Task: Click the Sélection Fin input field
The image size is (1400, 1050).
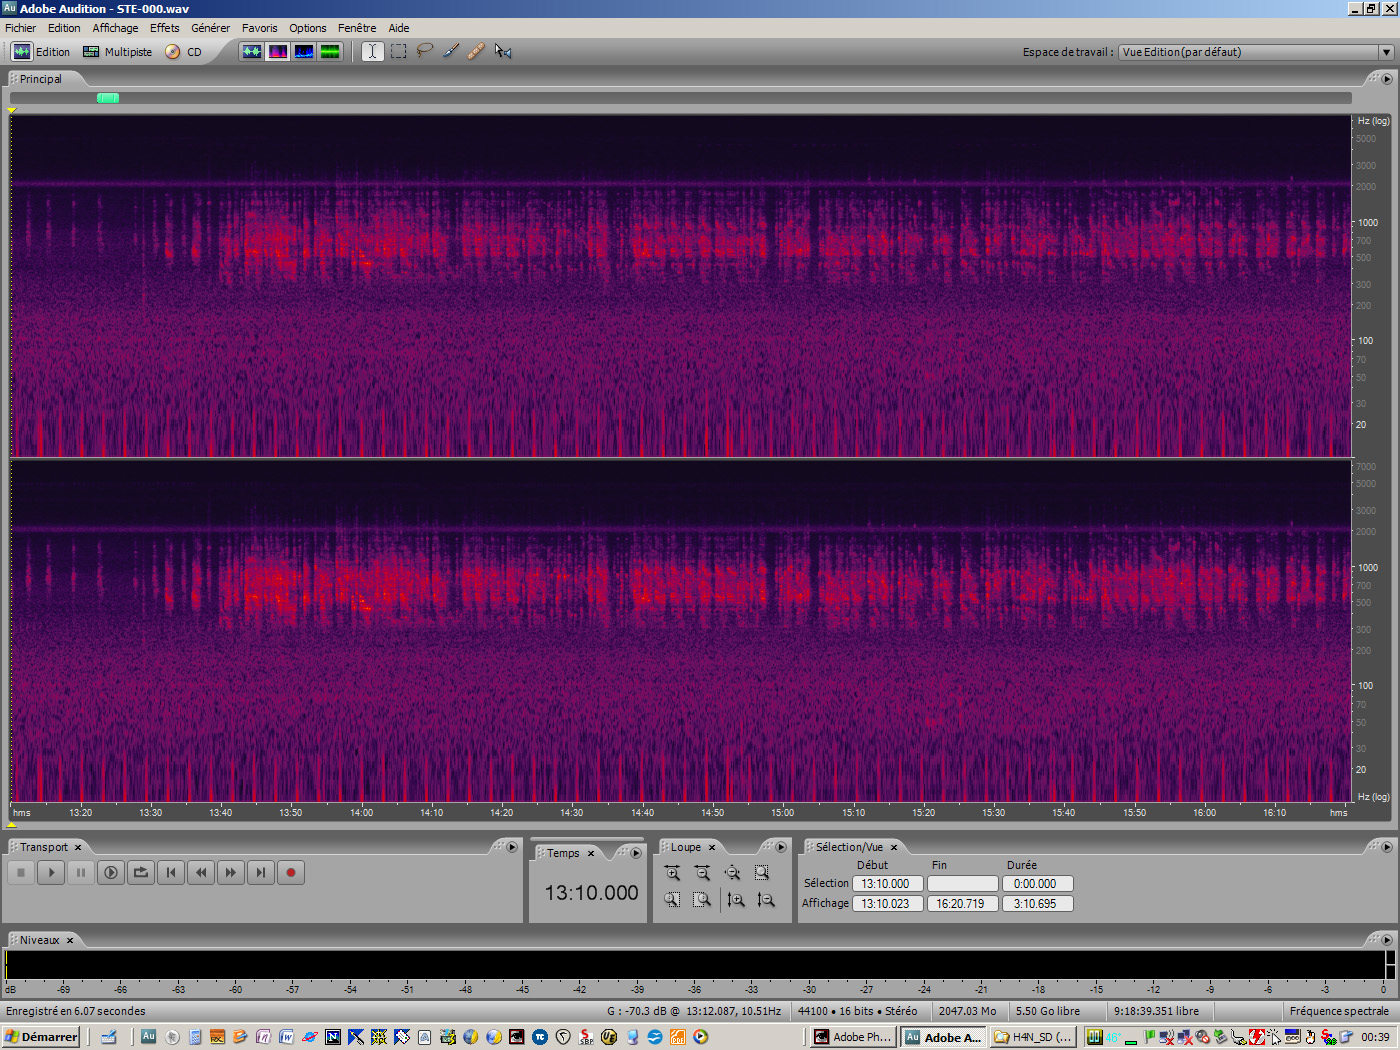Action: click(x=962, y=884)
